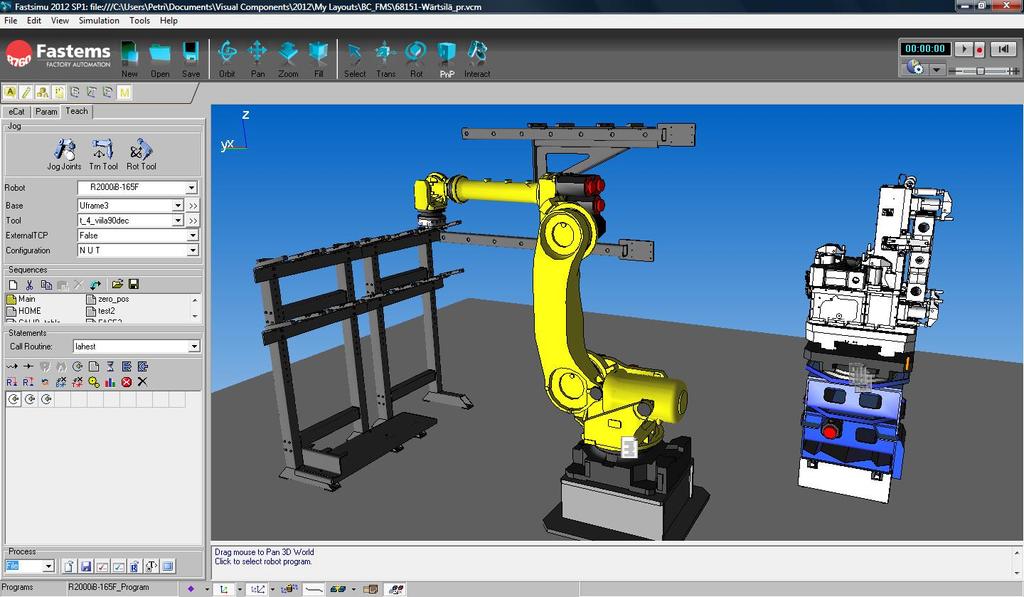Click the Fastems logo
Screen dimensions: 1024x597
58,55
